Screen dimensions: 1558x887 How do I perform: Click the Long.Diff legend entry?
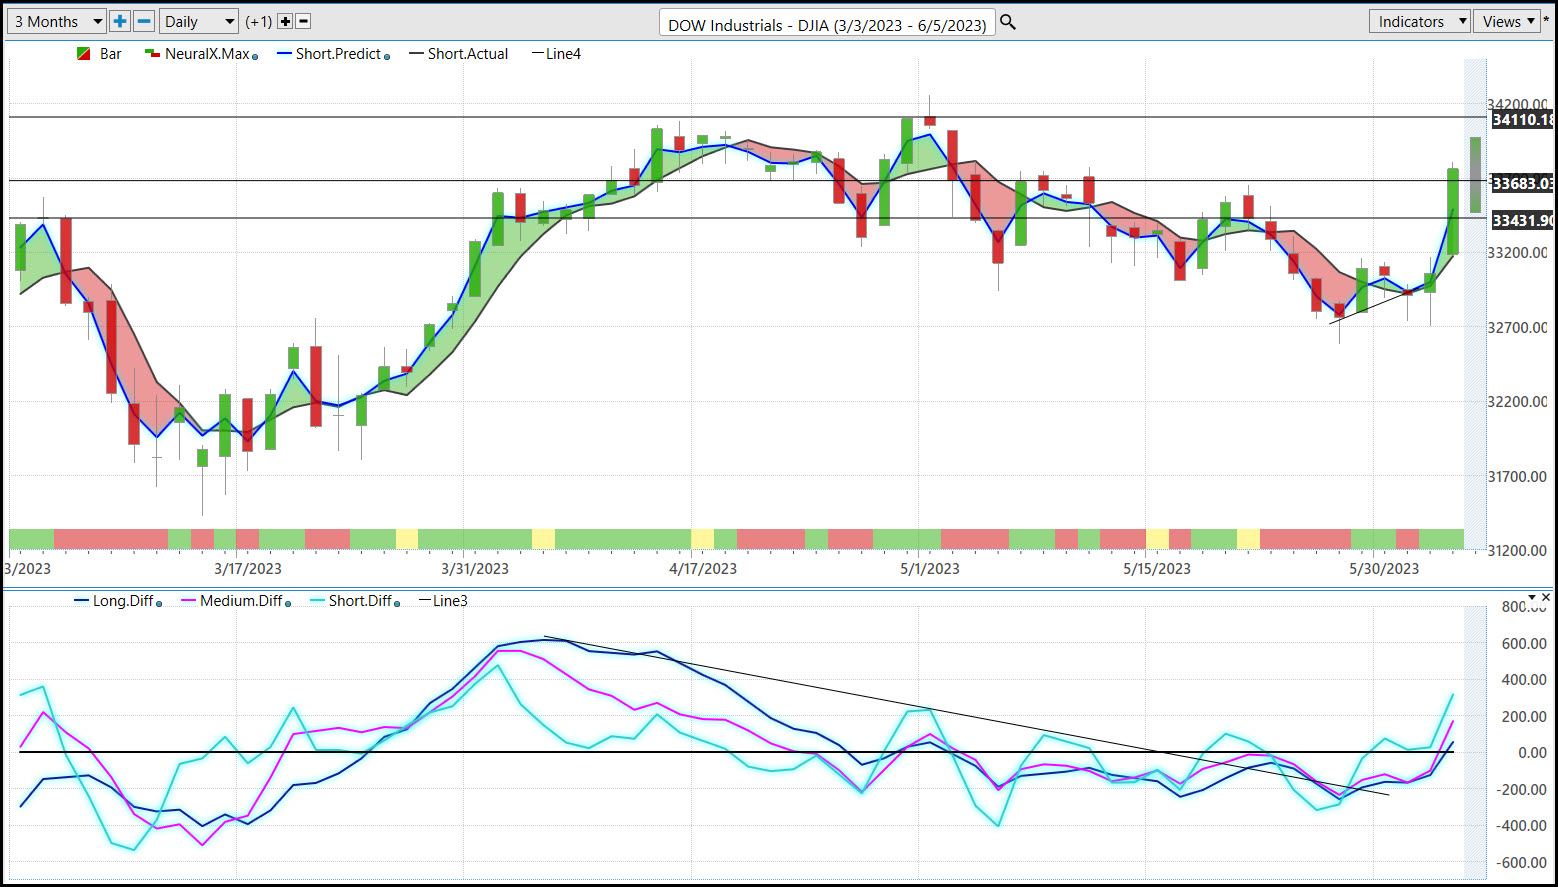click(113, 601)
